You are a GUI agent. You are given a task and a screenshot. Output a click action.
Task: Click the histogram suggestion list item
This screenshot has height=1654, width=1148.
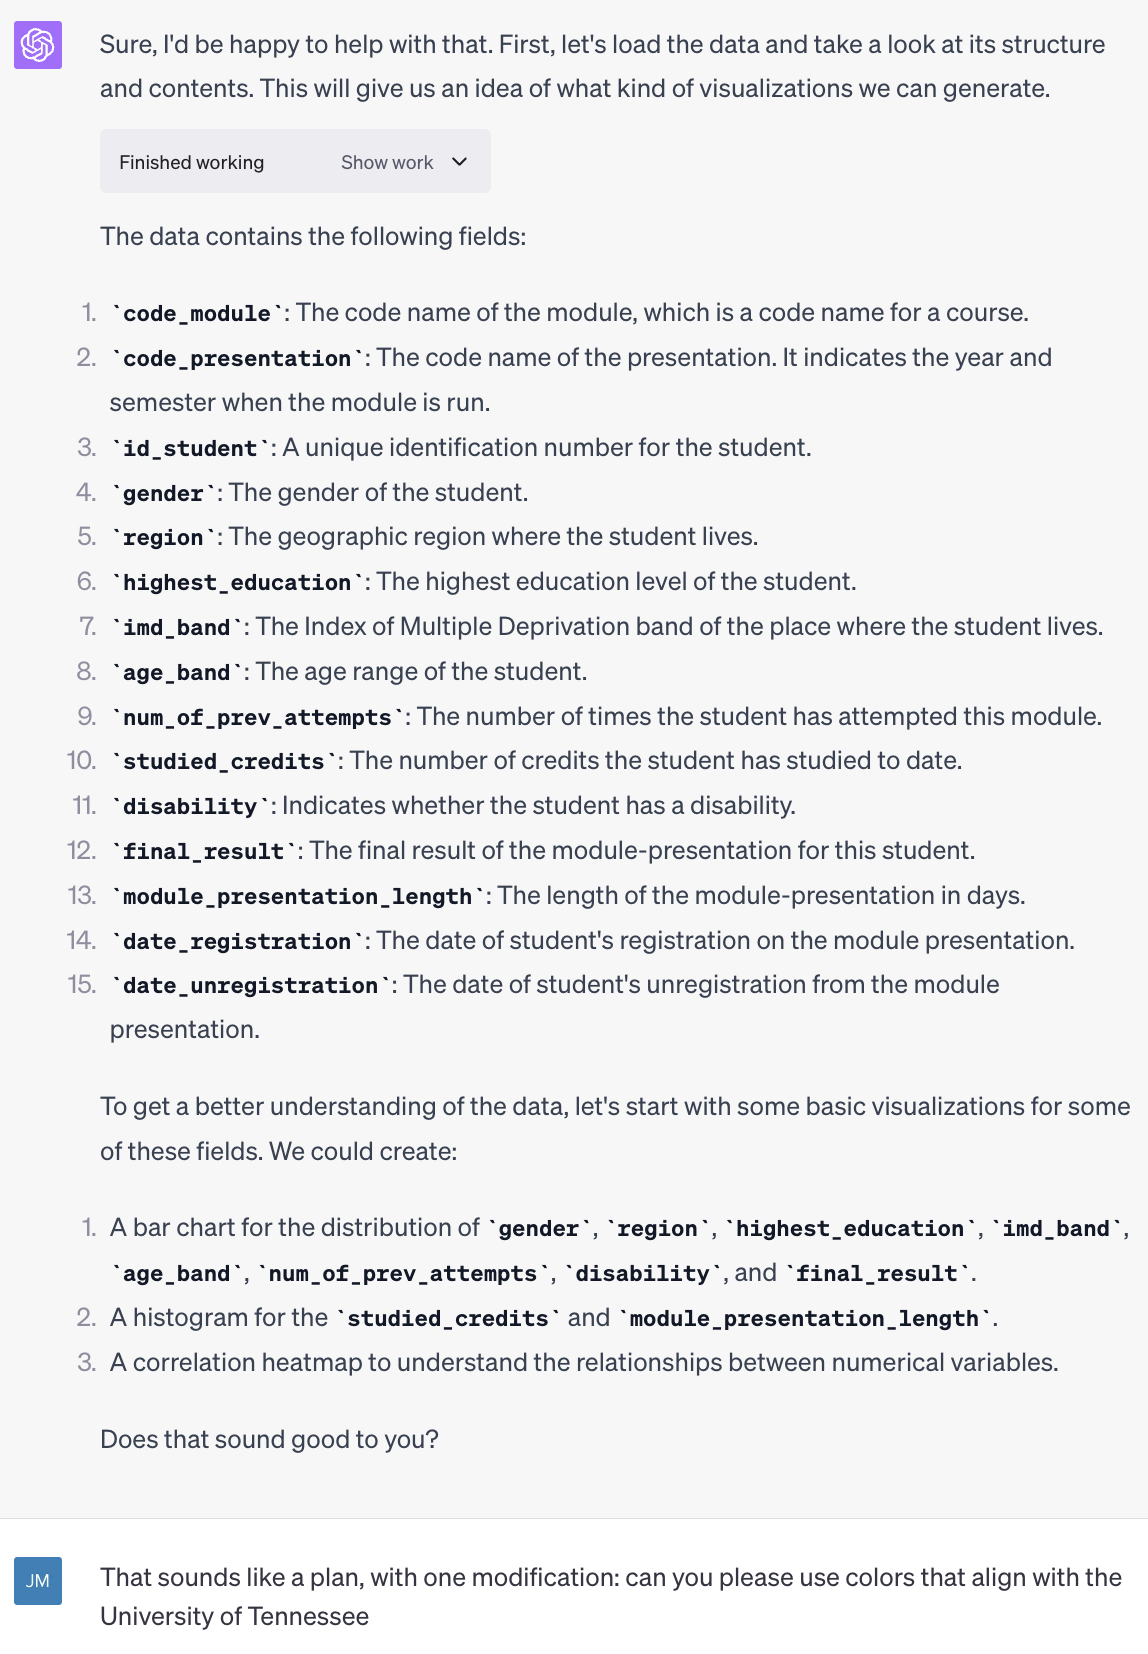click(553, 1318)
